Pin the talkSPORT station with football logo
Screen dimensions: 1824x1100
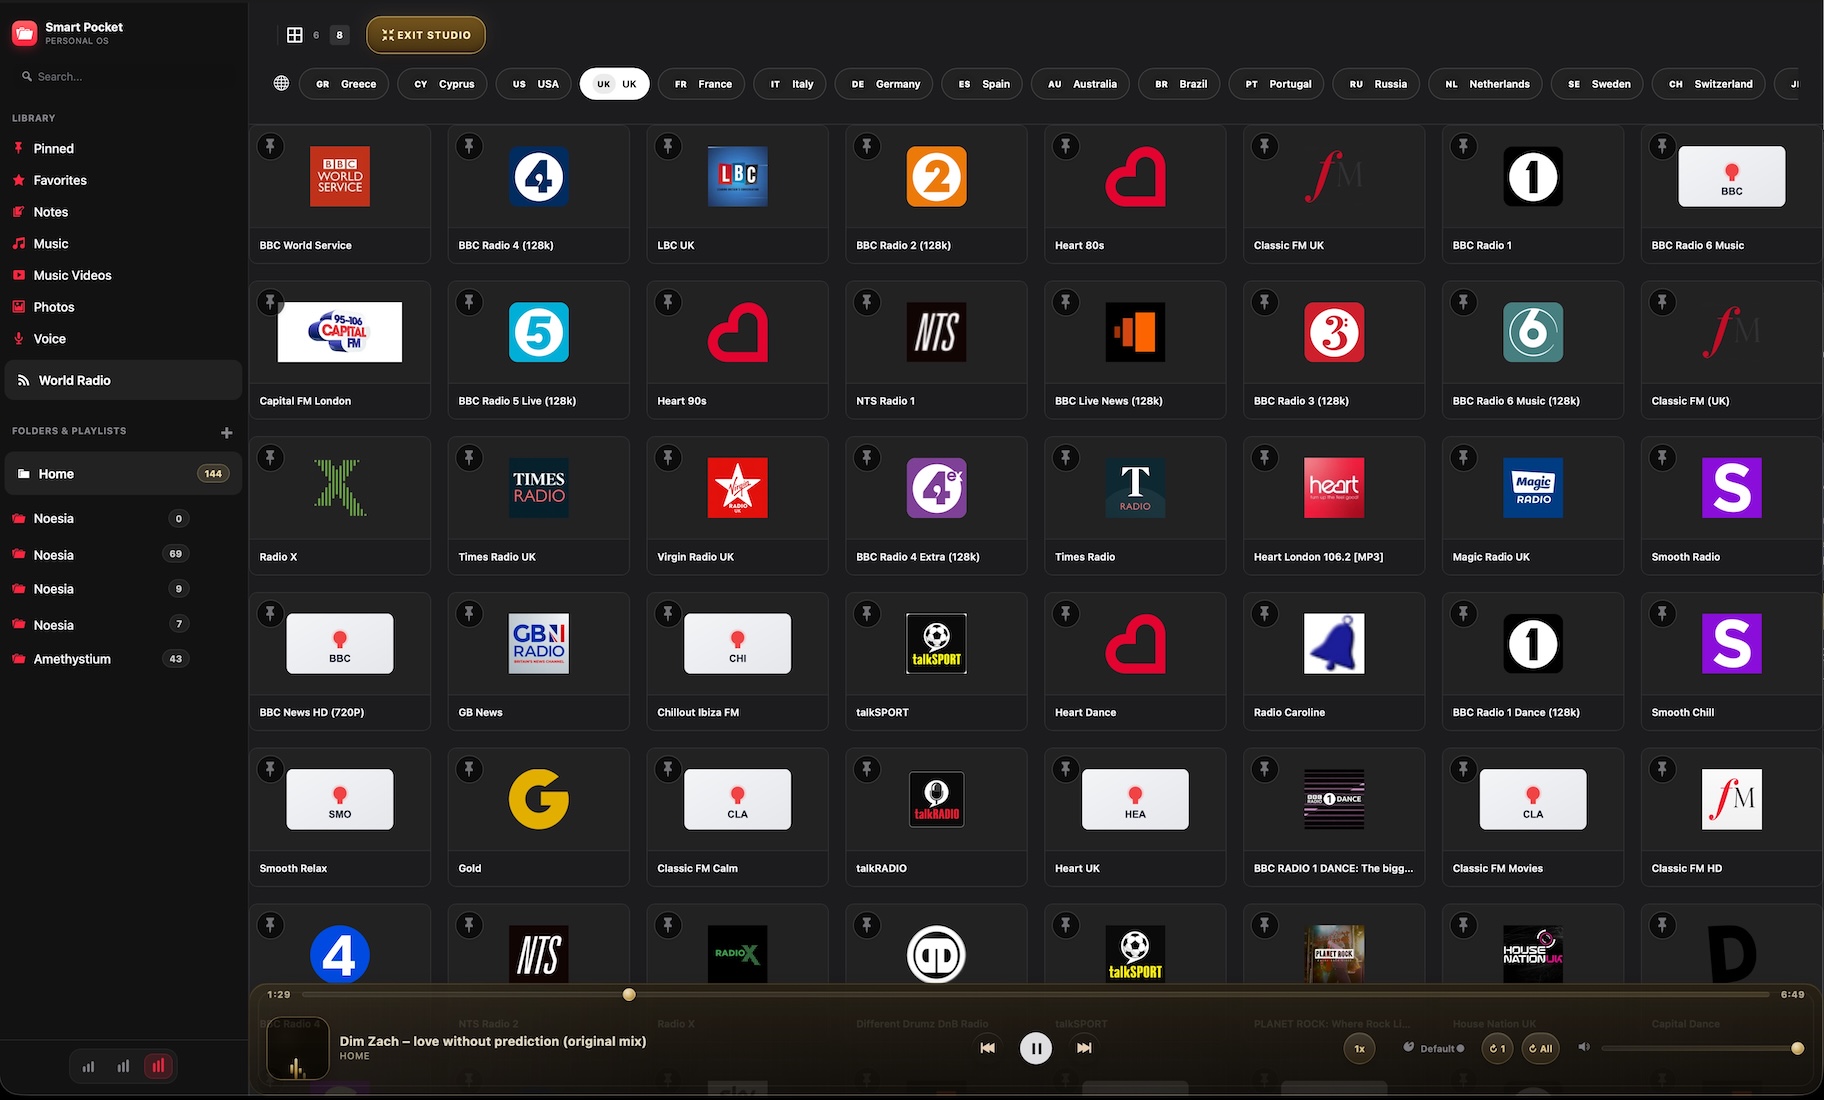pyautogui.click(x=867, y=614)
